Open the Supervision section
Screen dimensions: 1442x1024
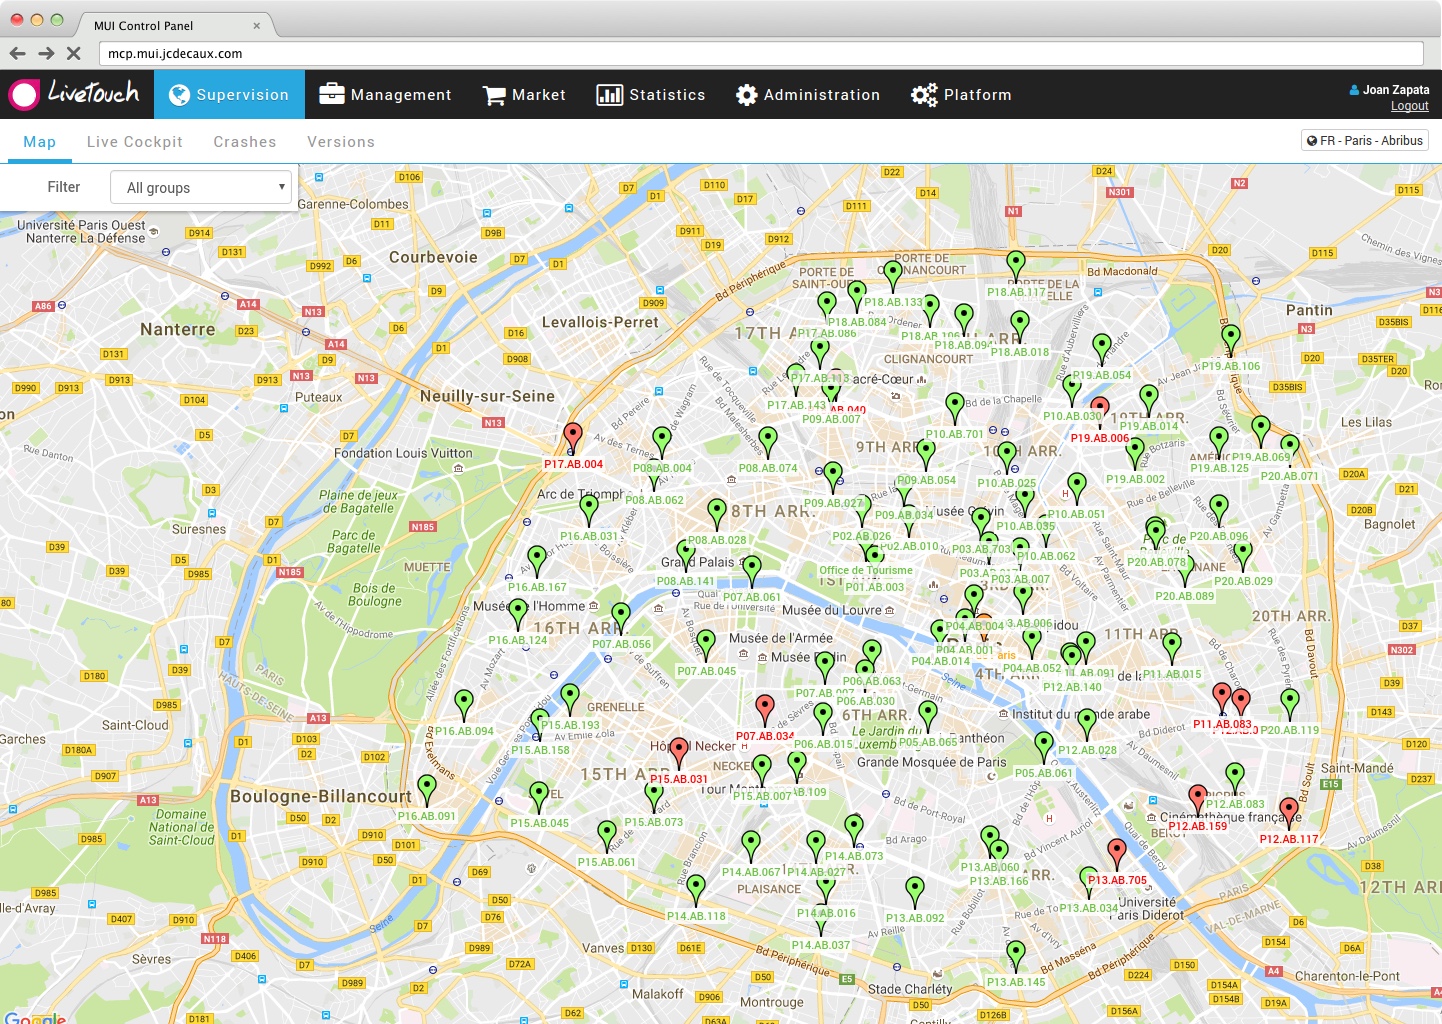(x=229, y=95)
